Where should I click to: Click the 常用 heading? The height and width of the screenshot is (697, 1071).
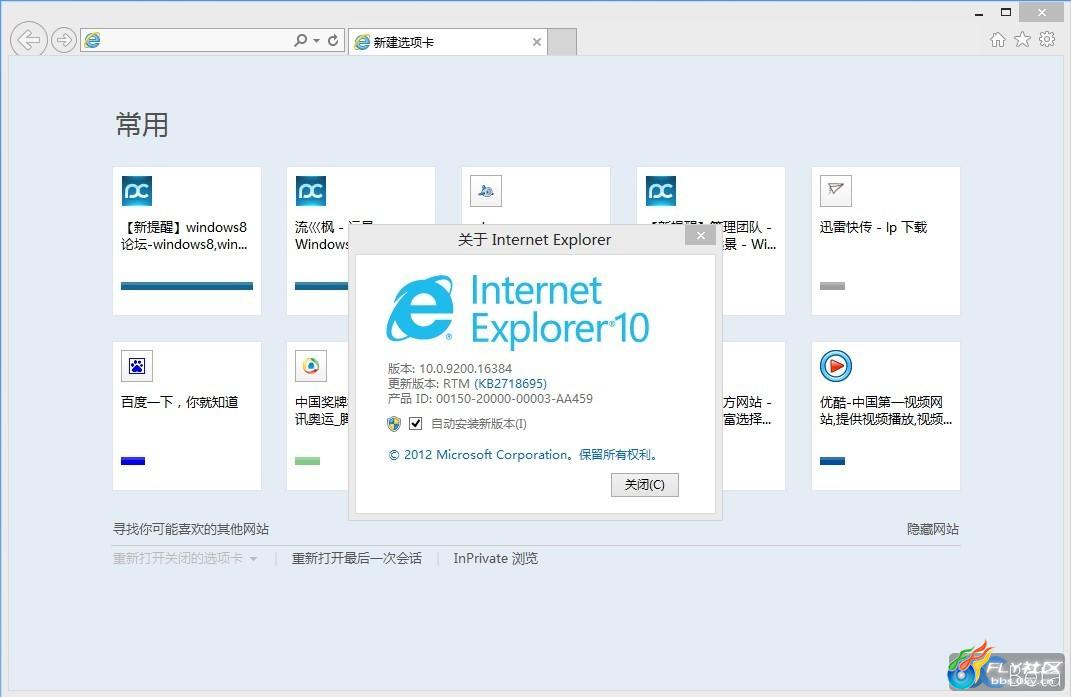tap(141, 125)
